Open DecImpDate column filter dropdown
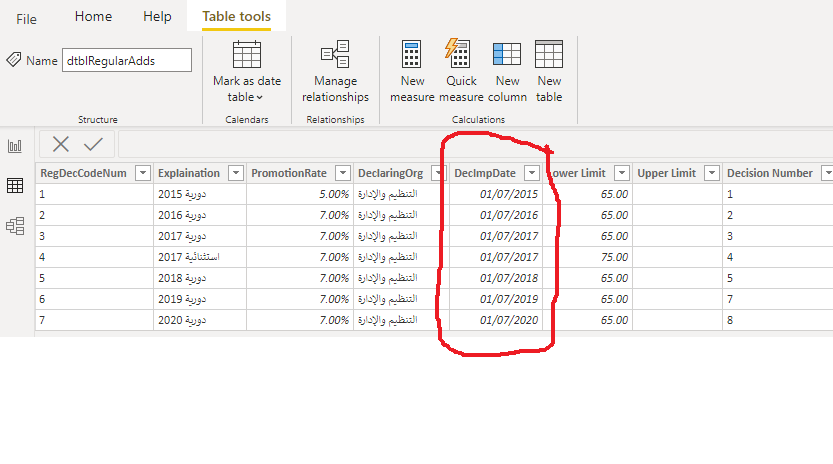The image size is (833, 464). tap(532, 173)
